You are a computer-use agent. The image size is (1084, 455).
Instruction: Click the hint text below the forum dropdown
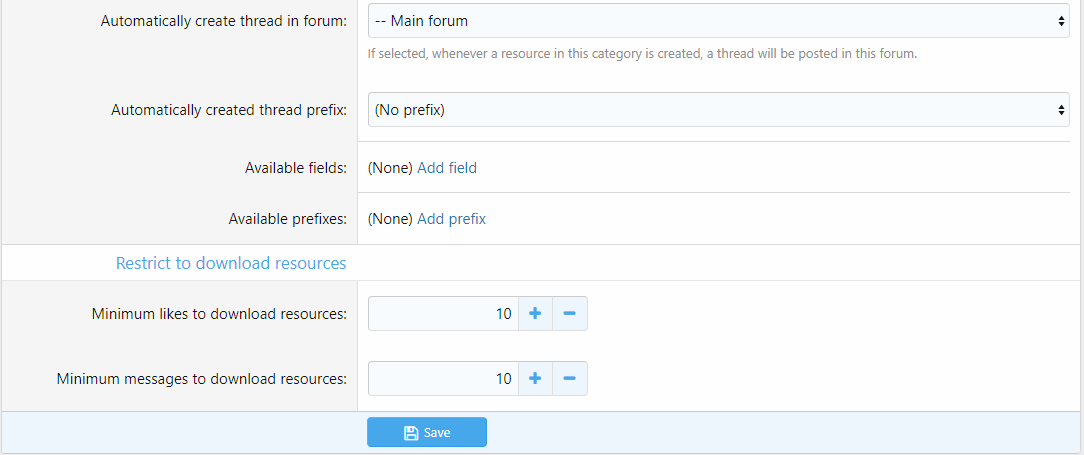[x=642, y=54]
